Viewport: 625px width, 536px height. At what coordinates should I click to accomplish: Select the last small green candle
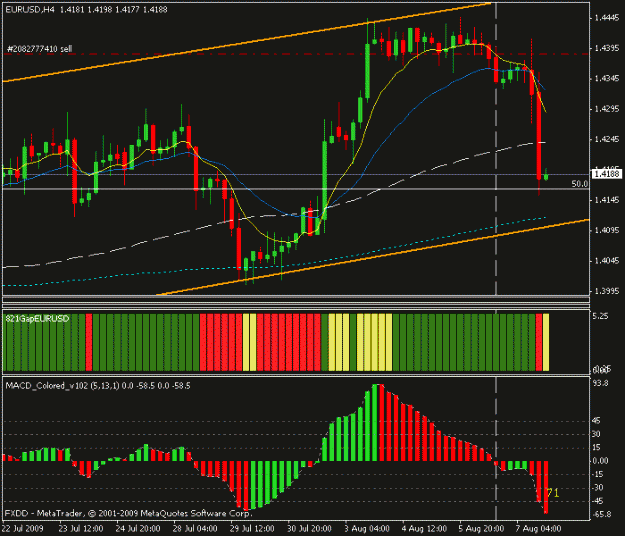[x=546, y=176]
